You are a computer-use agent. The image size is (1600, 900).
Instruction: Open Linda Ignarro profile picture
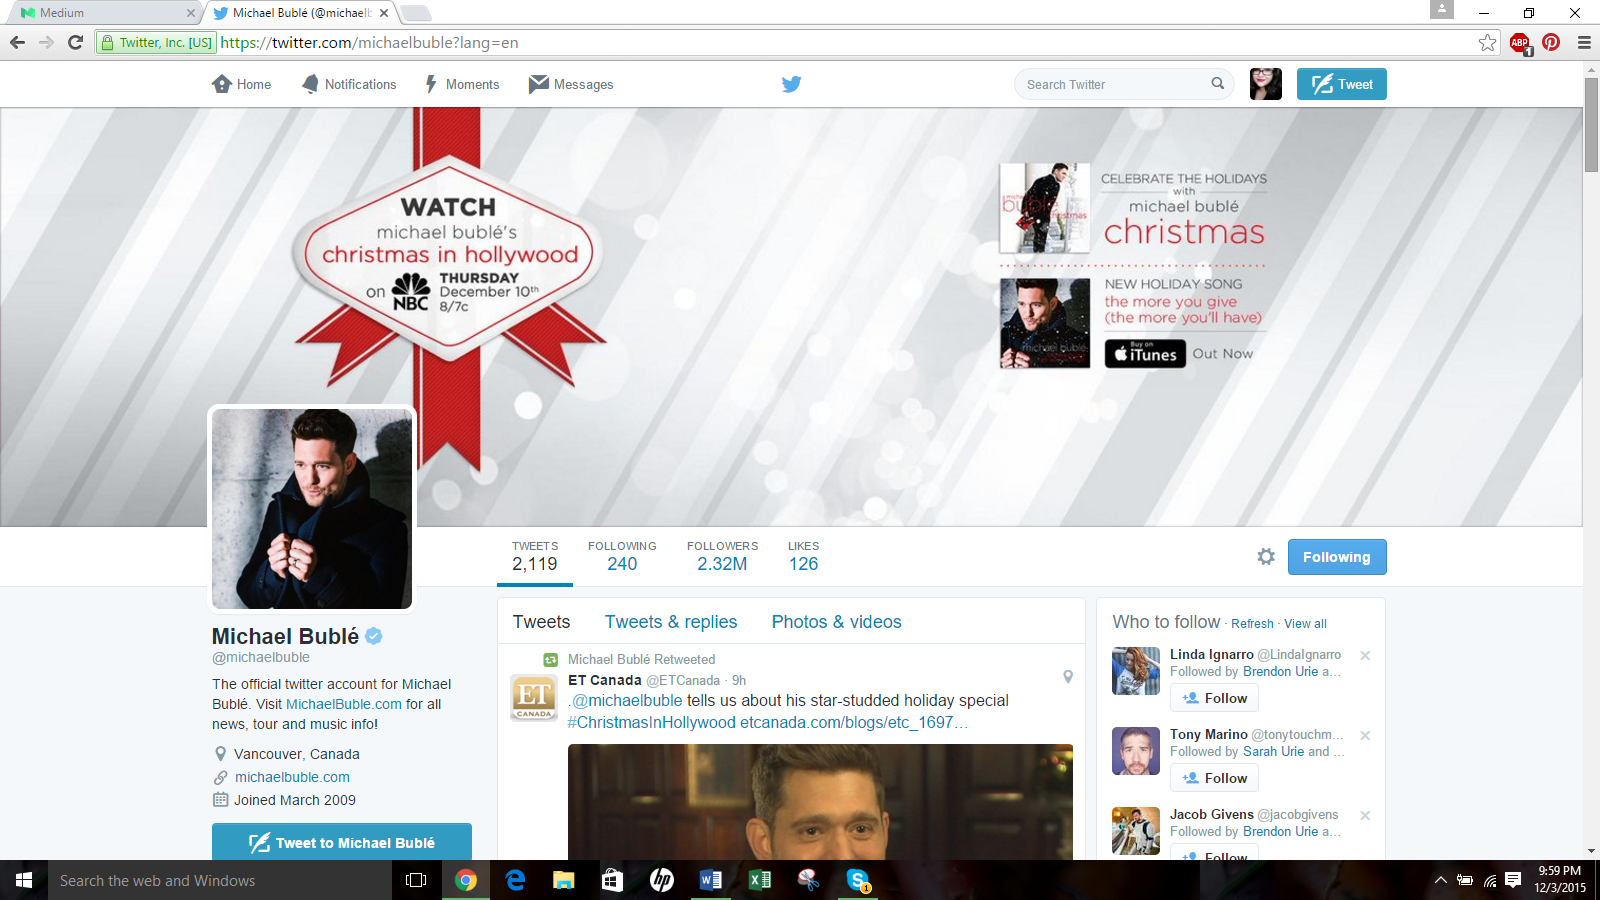click(x=1136, y=671)
